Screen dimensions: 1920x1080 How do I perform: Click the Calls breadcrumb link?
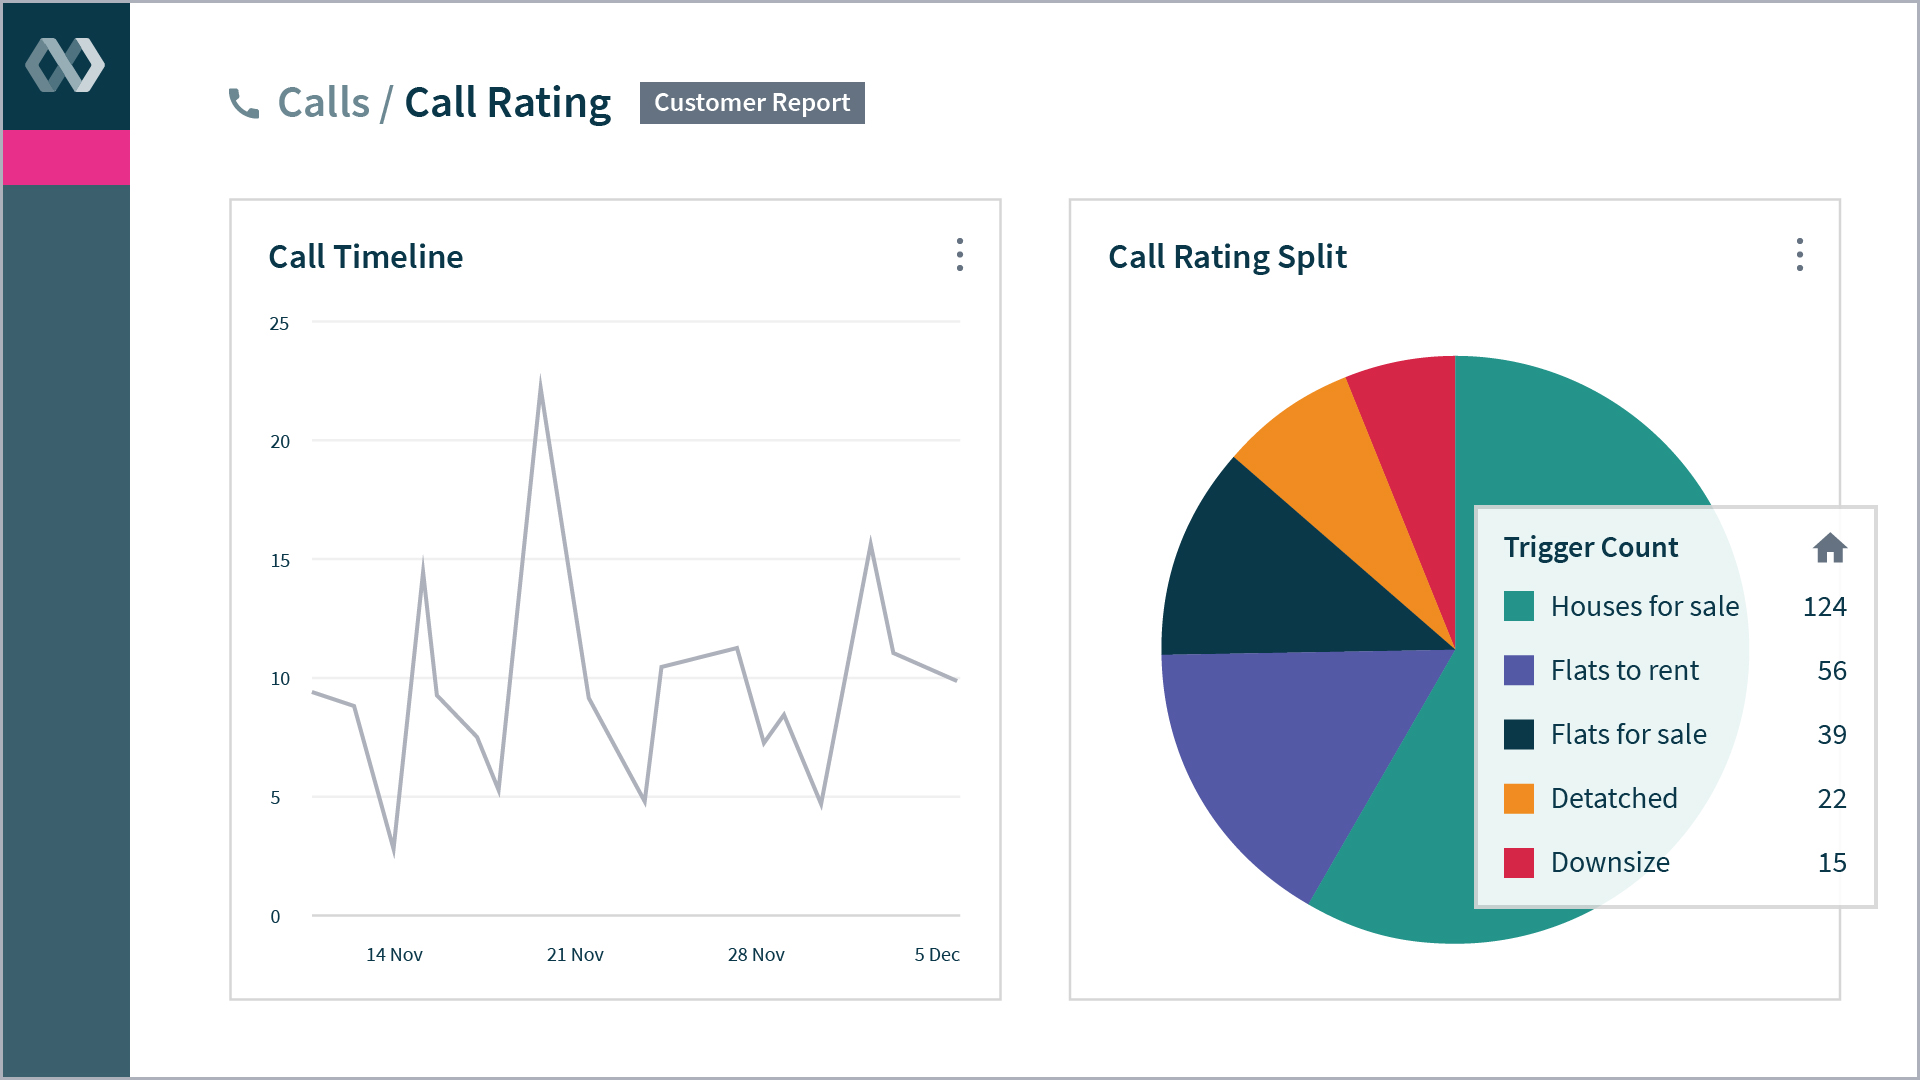tap(323, 103)
